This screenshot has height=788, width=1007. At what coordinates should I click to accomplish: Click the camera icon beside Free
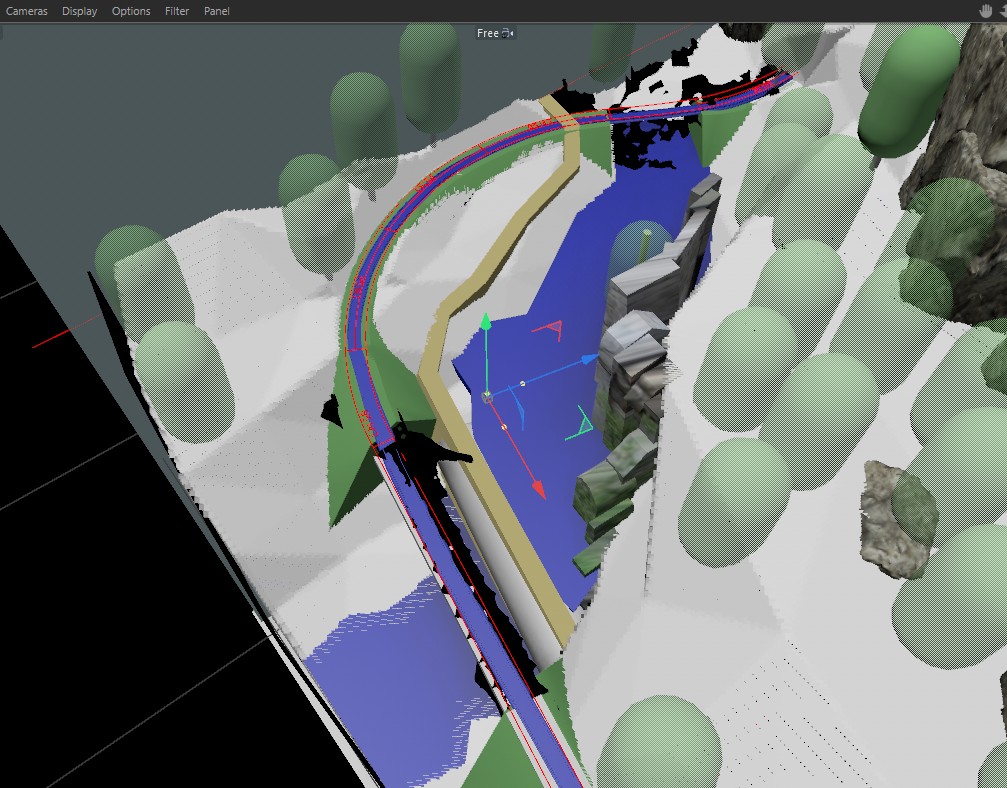click(x=507, y=33)
